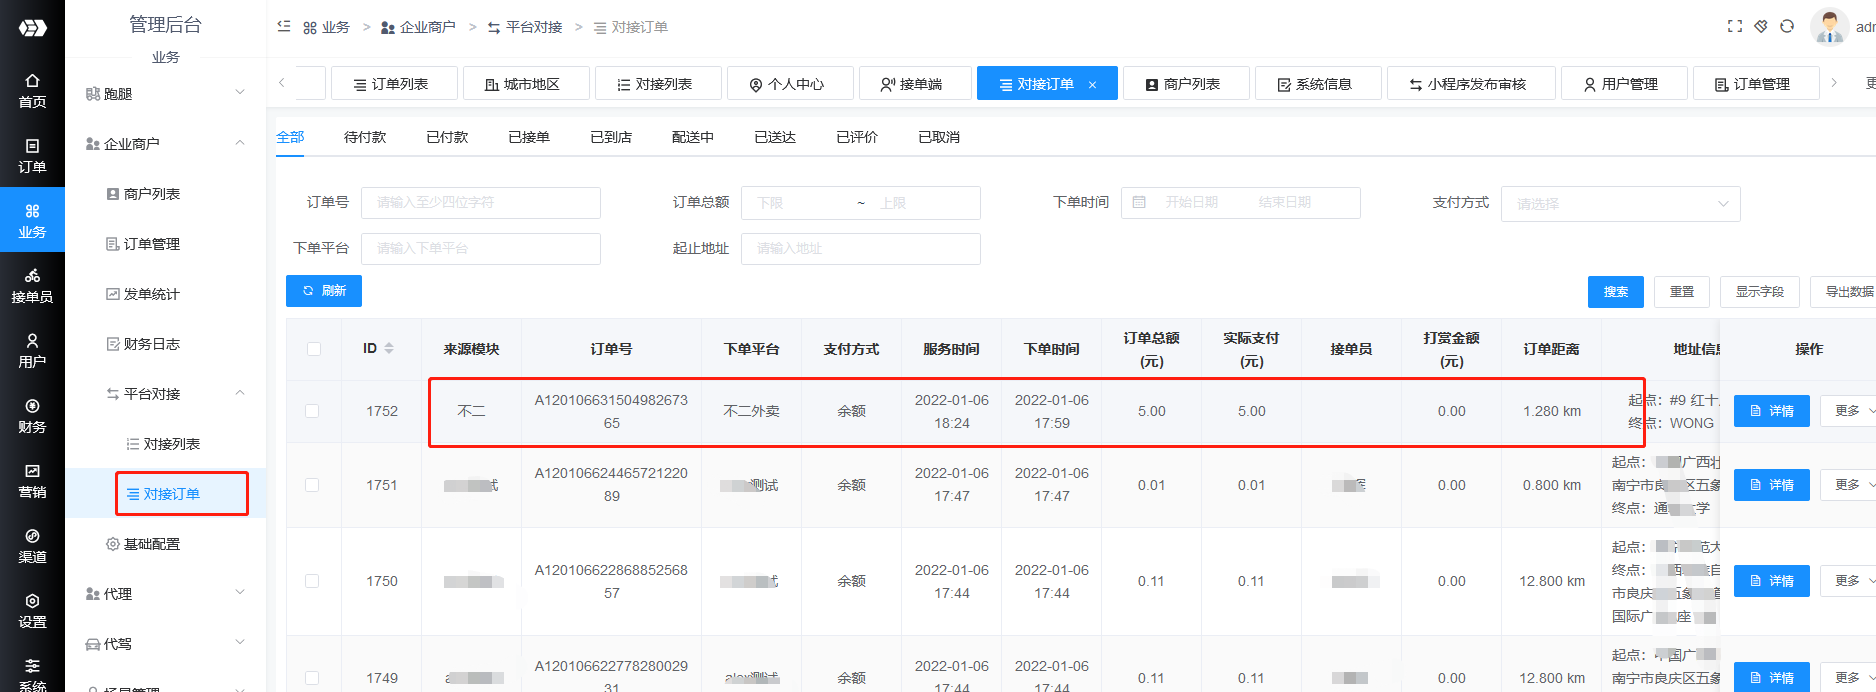This screenshot has width=1876, height=692.
Task: Check the row for order 1749
Action: [312, 678]
